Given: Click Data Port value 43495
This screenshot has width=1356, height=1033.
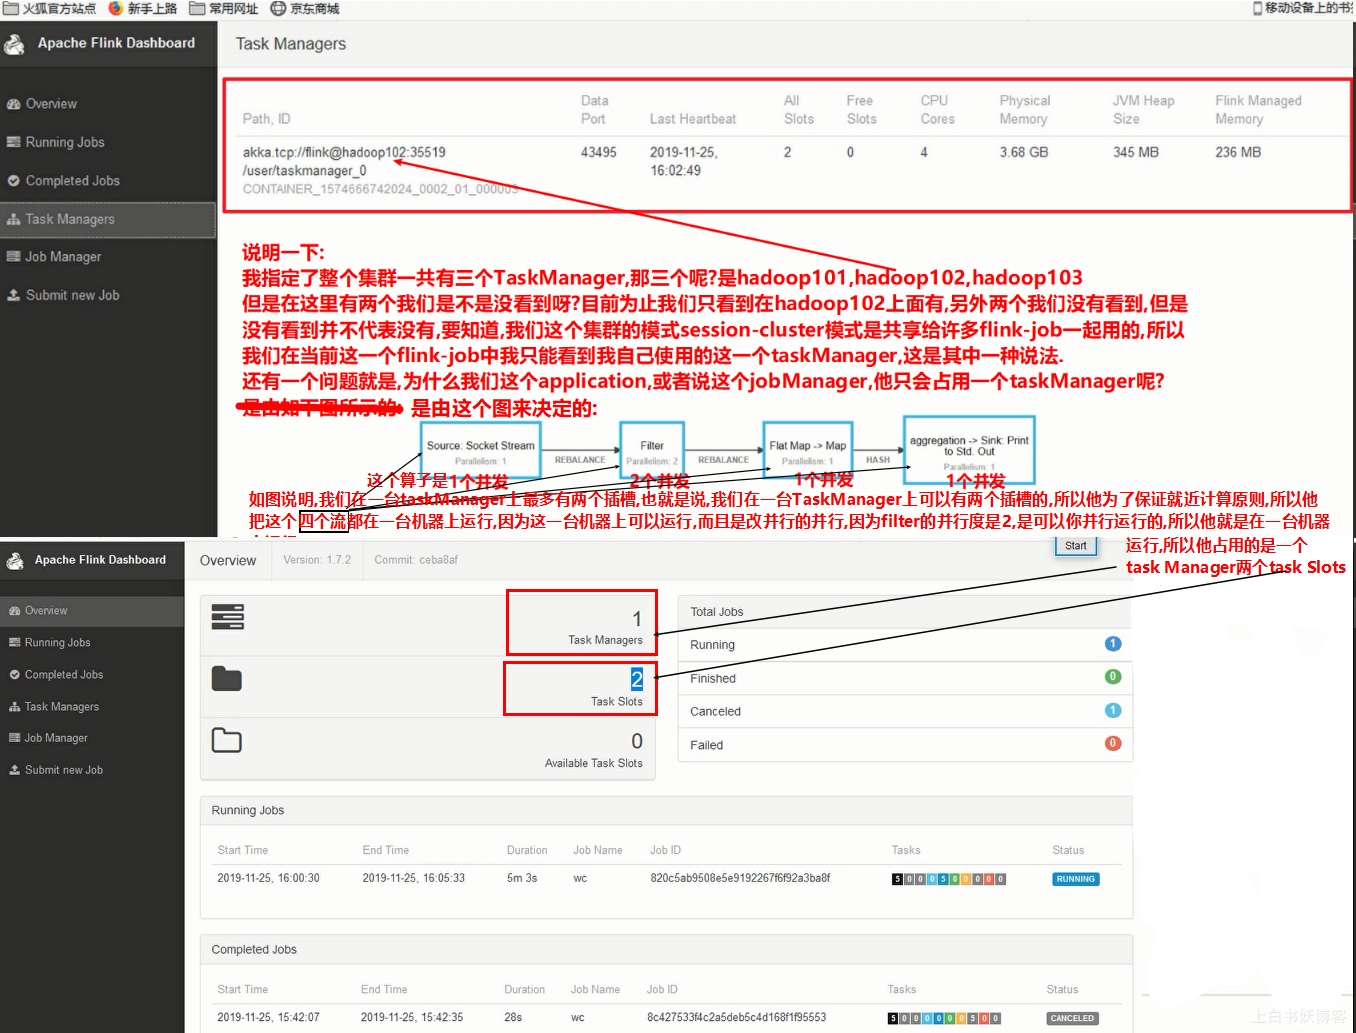Looking at the screenshot, I should [x=599, y=152].
